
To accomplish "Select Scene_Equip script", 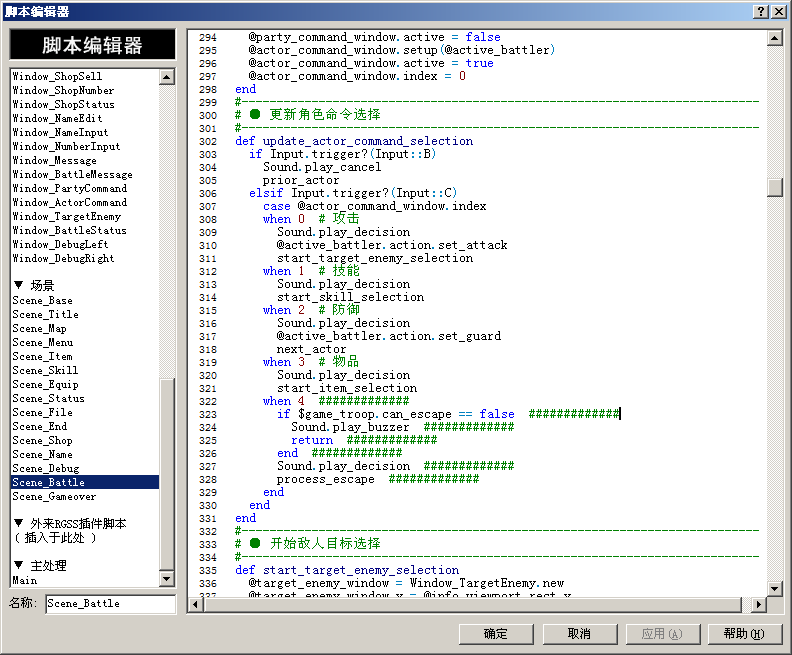I will pos(45,385).
